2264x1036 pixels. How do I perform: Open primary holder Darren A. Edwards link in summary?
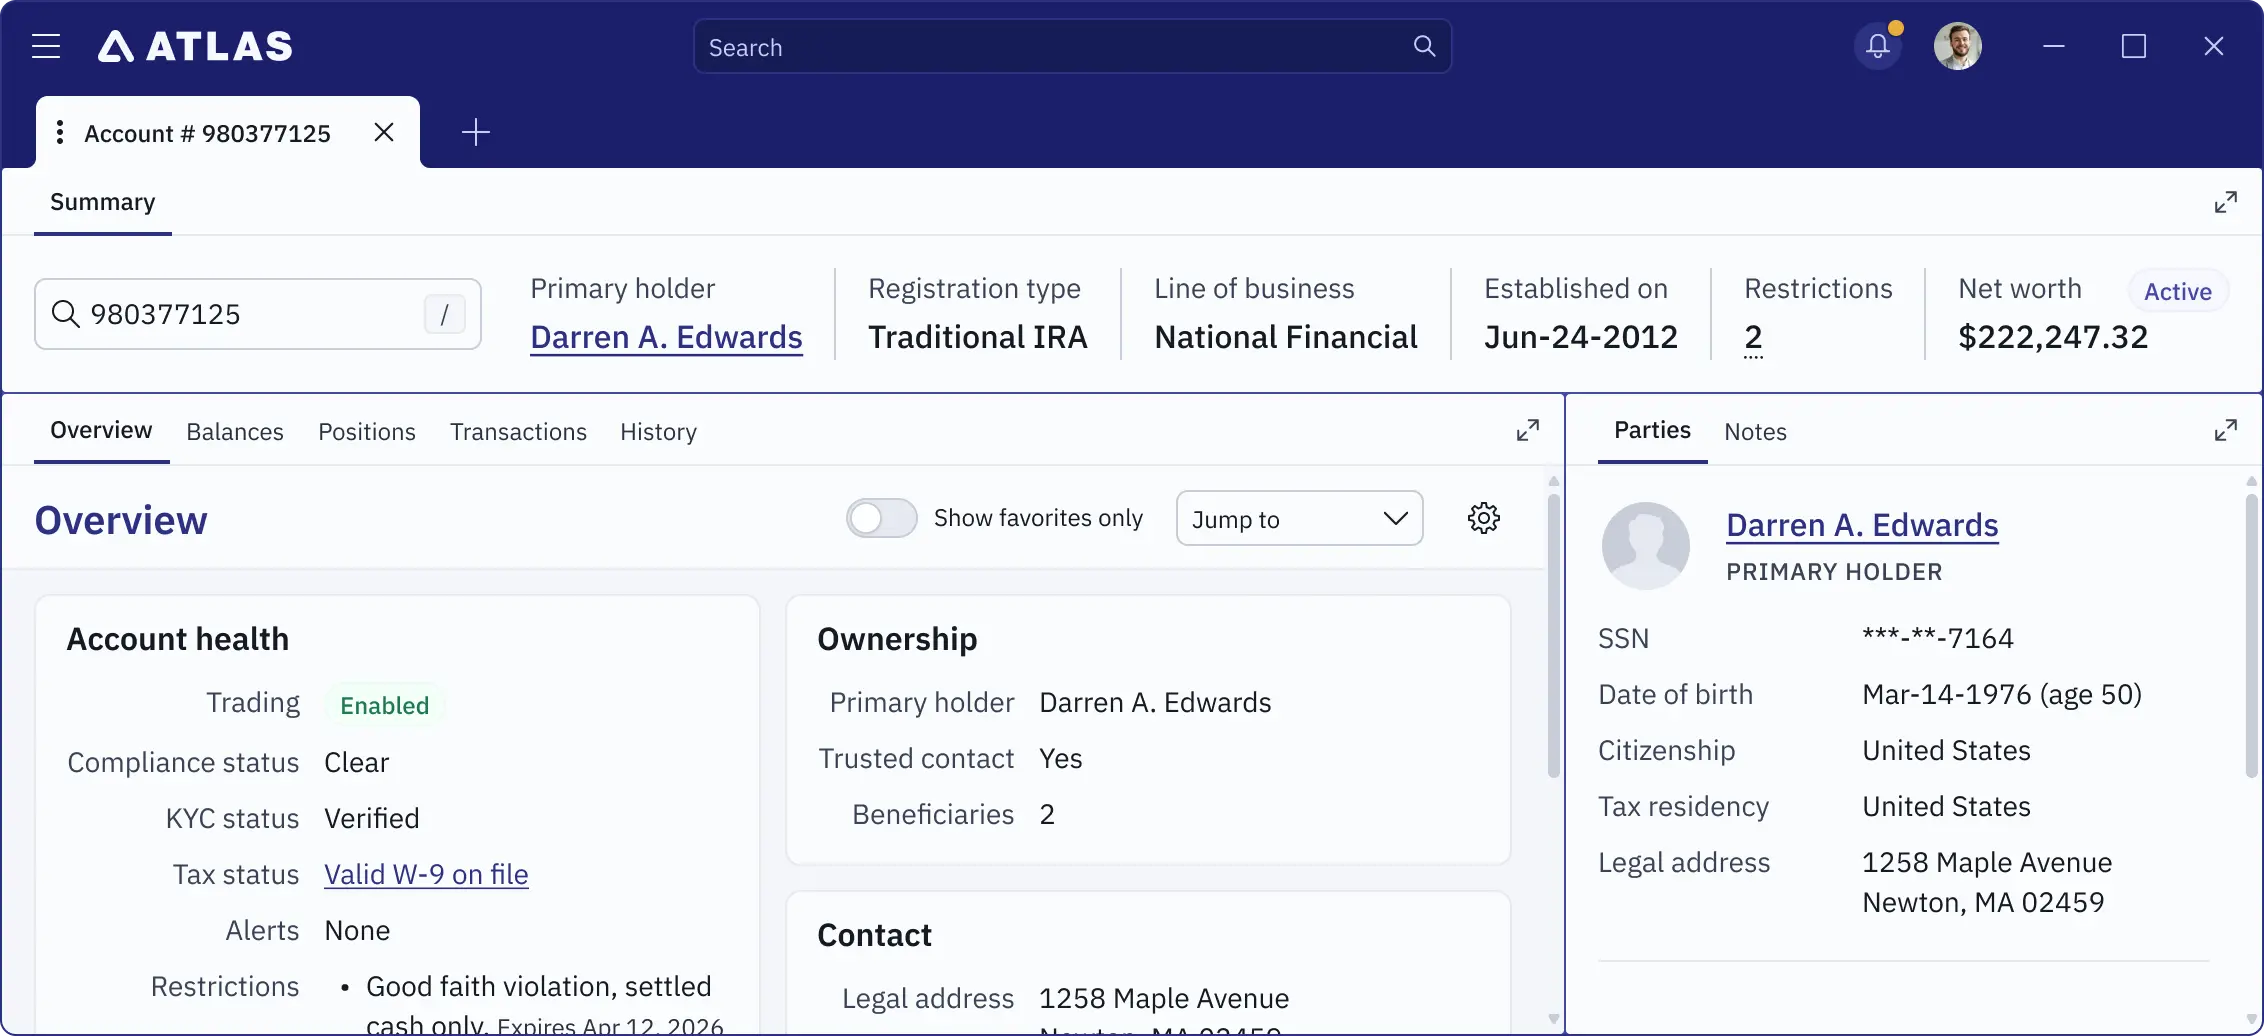pos(666,338)
